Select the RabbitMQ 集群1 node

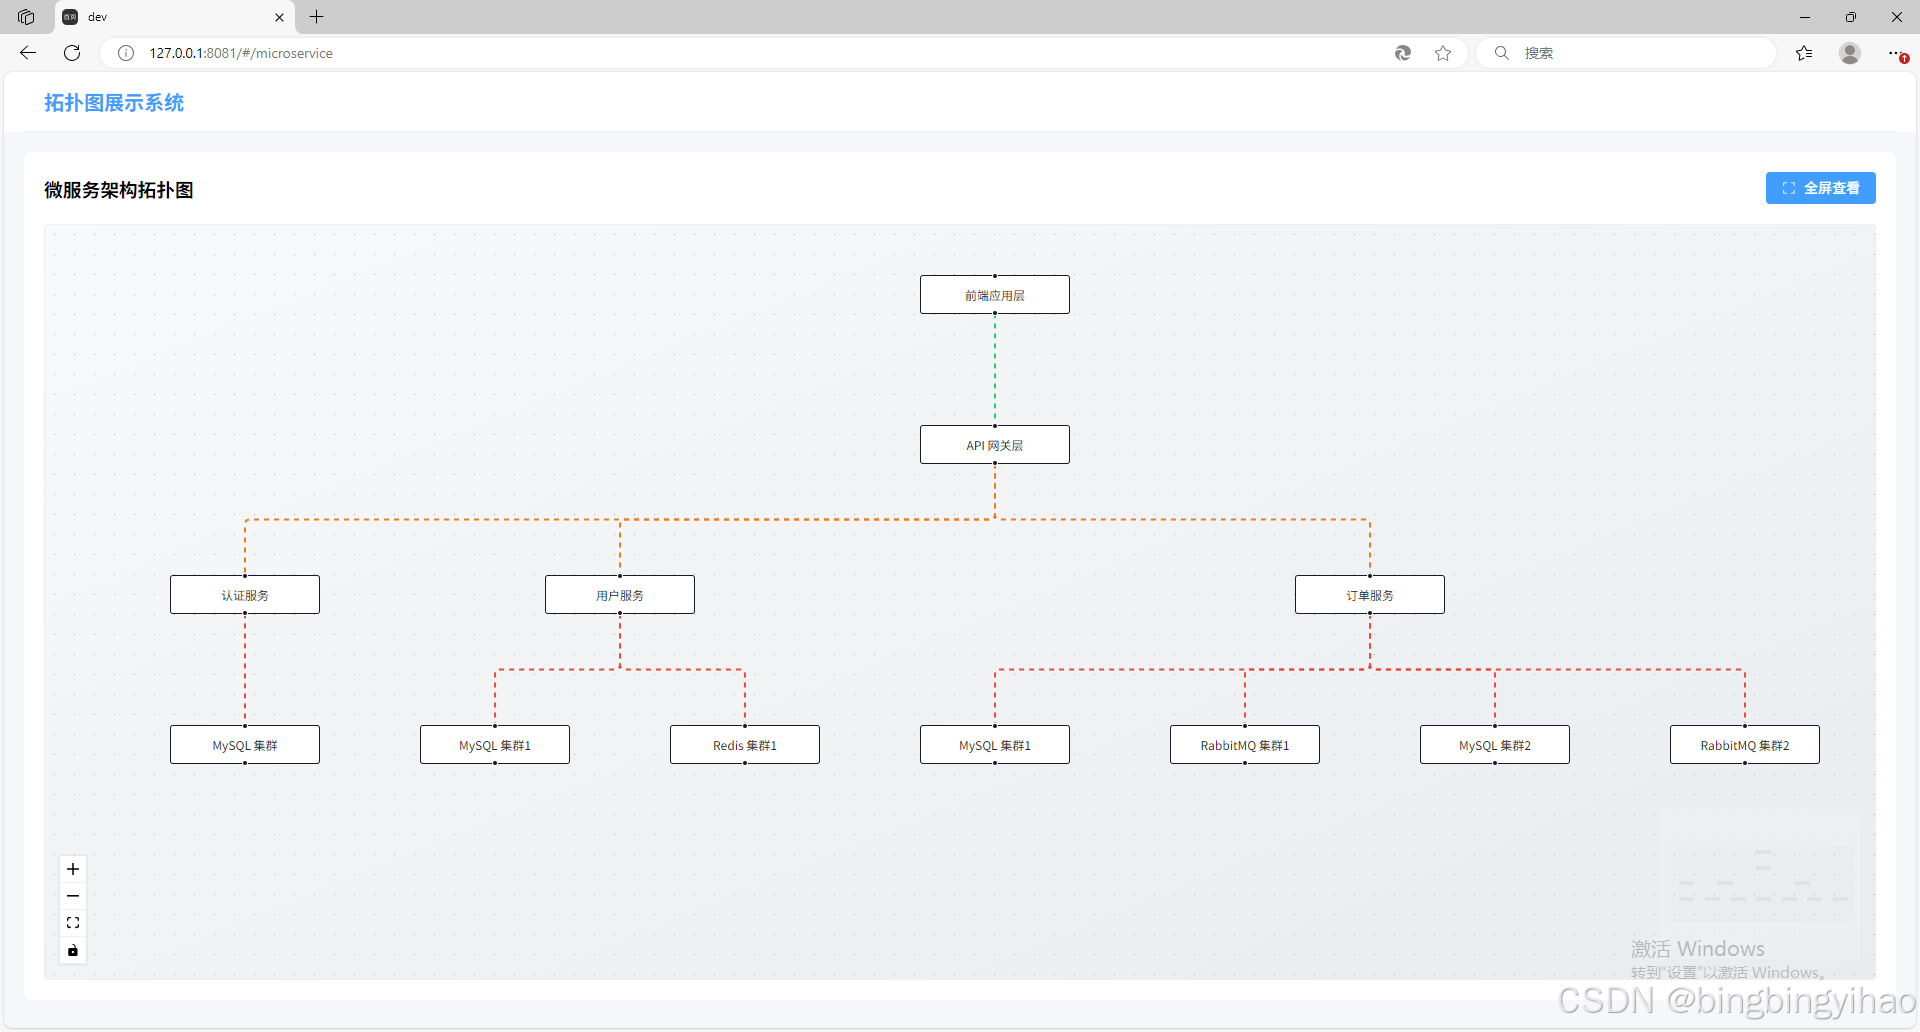(1245, 745)
